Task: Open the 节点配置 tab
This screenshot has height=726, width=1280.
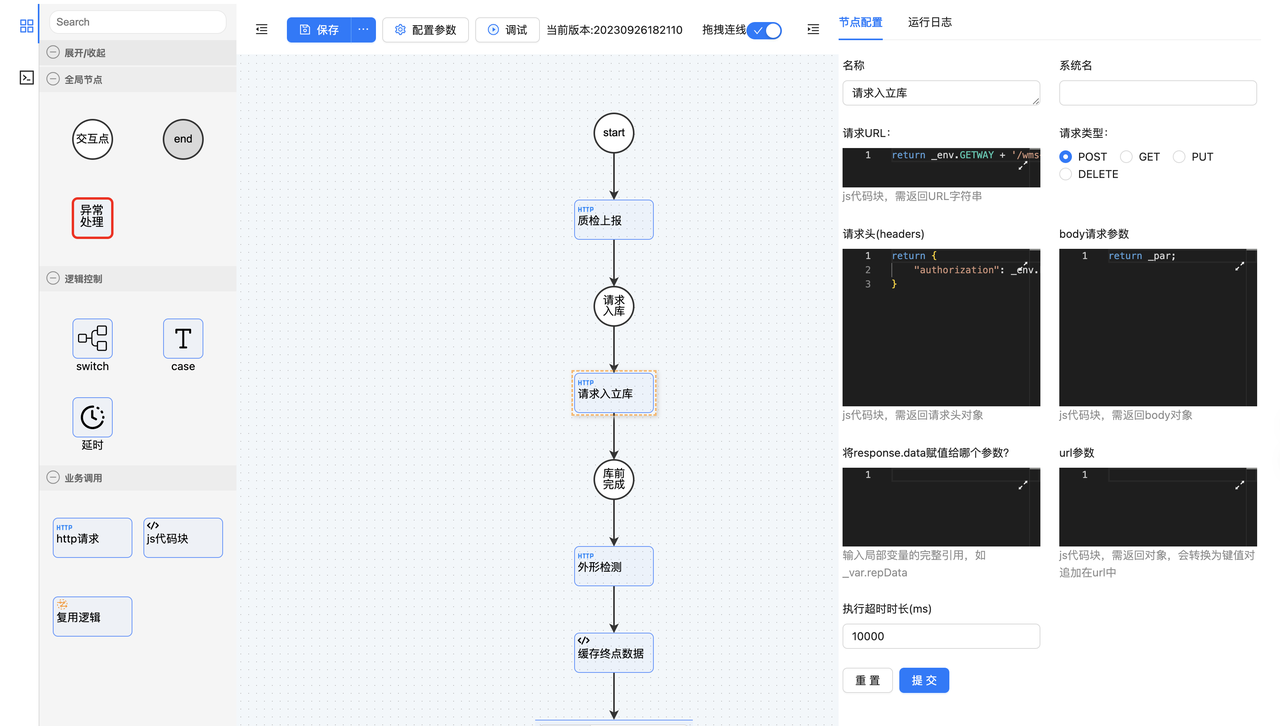Action: (860, 22)
